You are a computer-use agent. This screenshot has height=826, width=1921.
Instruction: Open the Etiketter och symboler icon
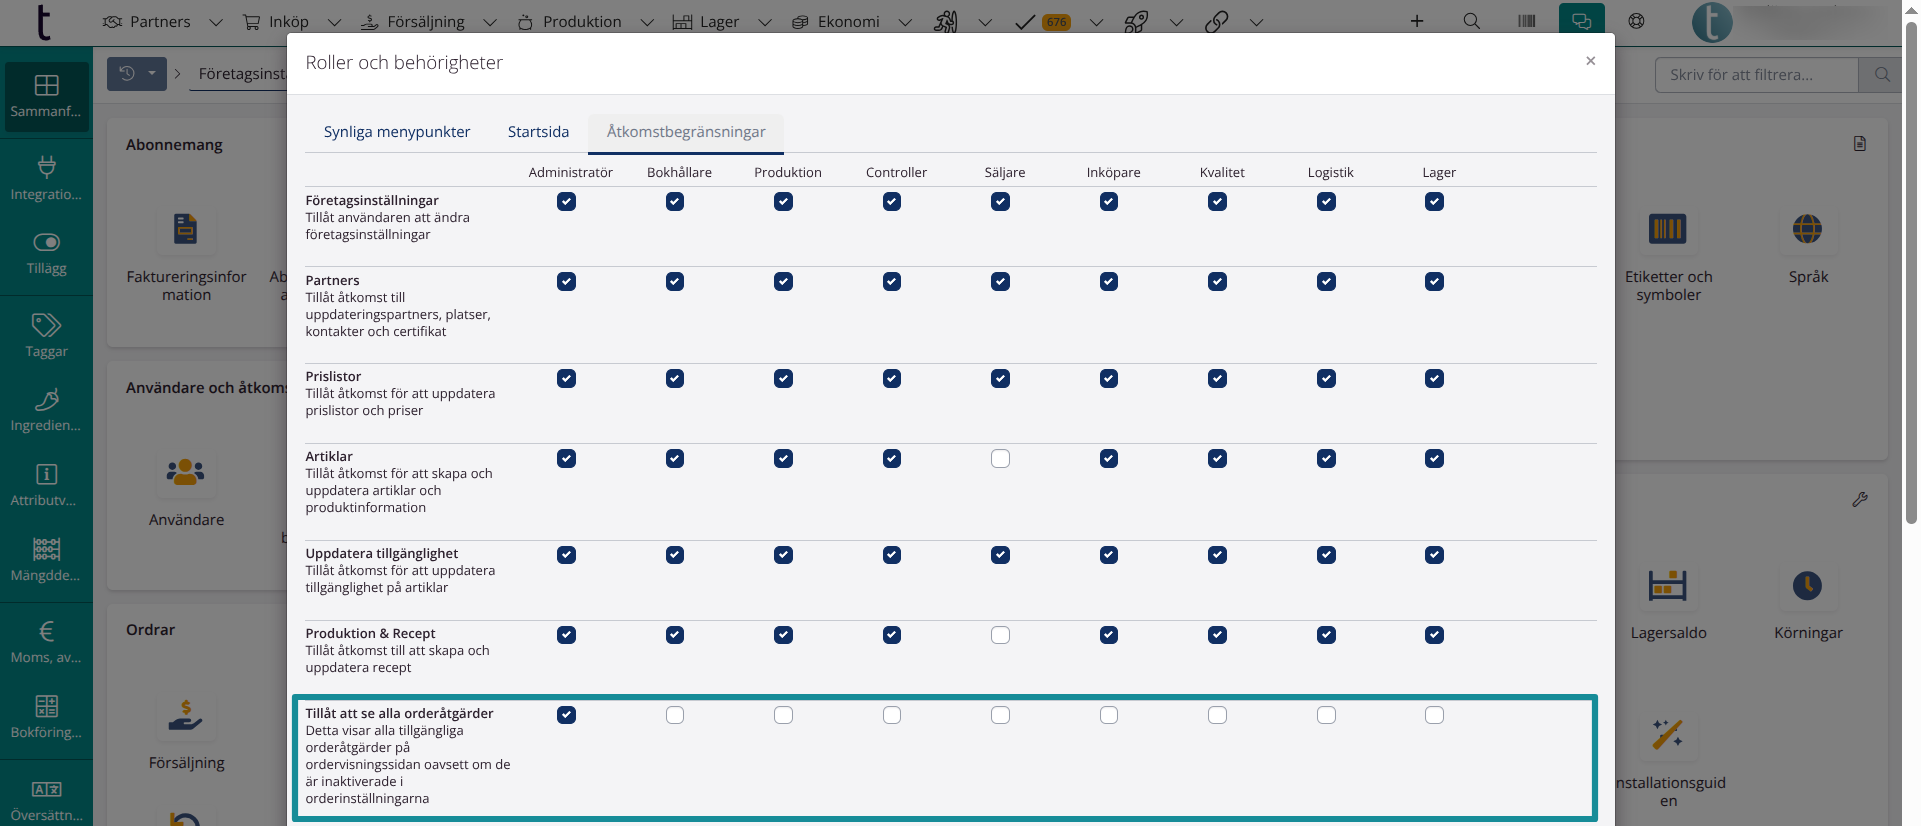tap(1667, 229)
